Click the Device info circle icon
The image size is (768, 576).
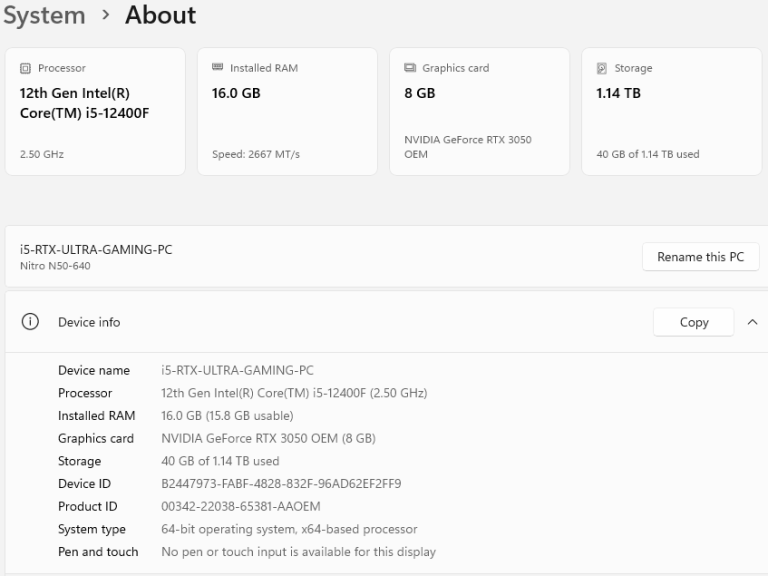(30, 322)
